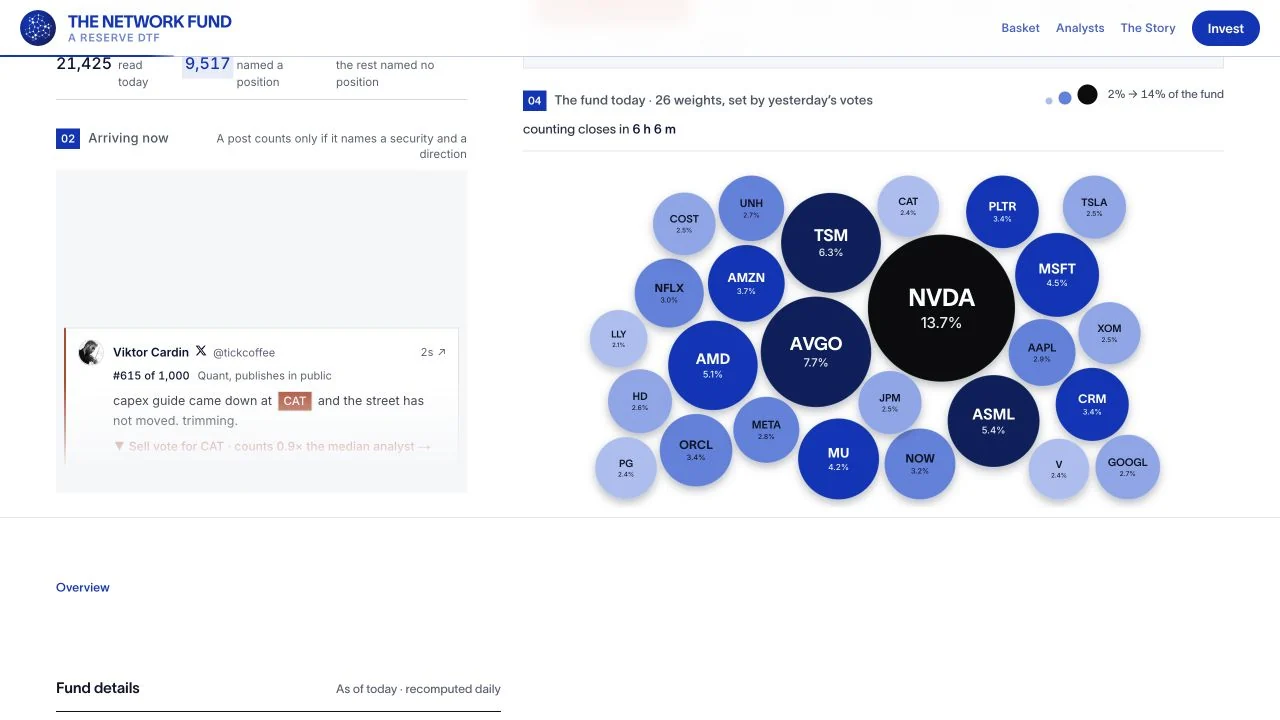Click the highlighted 9,517 figure

pos(208,64)
